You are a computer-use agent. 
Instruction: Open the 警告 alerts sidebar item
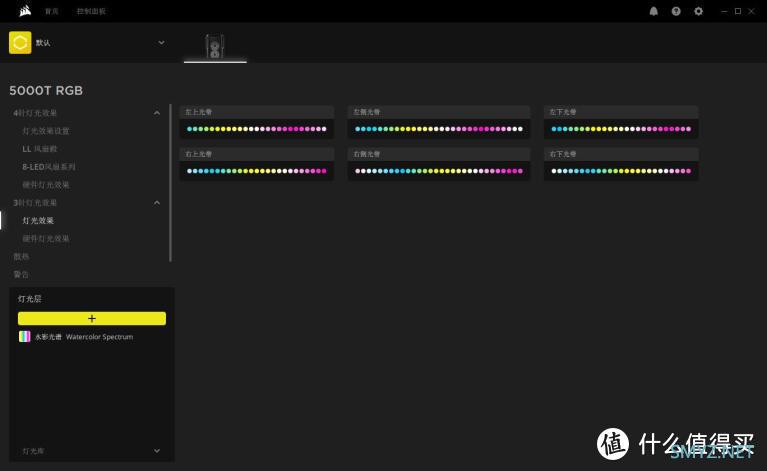pyautogui.click(x=21, y=274)
